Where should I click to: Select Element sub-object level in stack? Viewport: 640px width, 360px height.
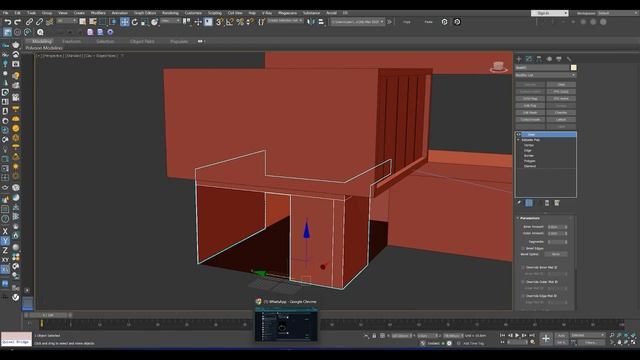(530, 166)
